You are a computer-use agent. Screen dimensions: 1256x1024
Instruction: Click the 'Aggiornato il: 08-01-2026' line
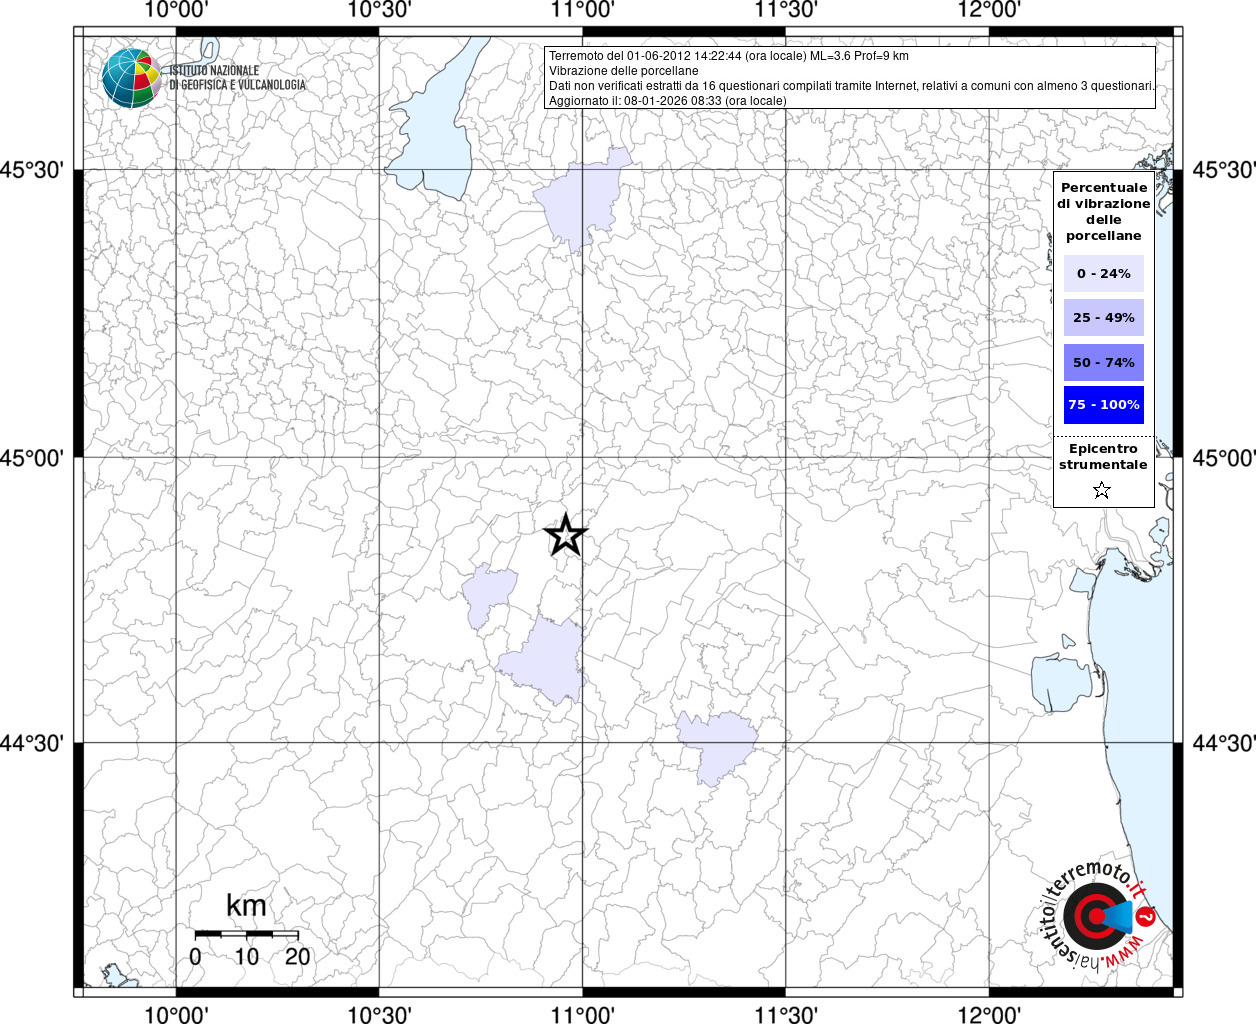[x=668, y=101]
